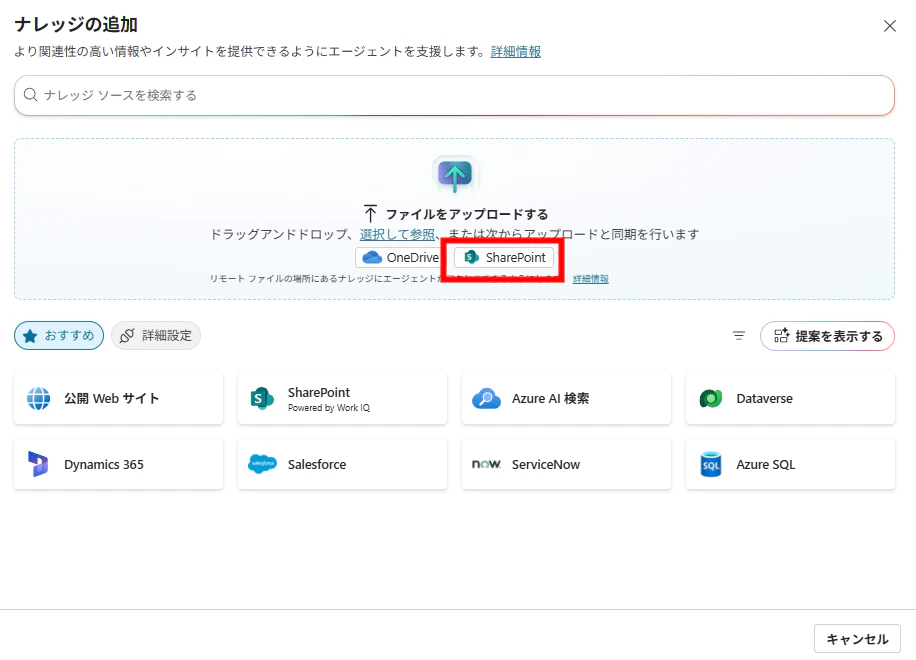Select the Dynamics 365 card
The height and width of the screenshot is (660, 916).
119,464
